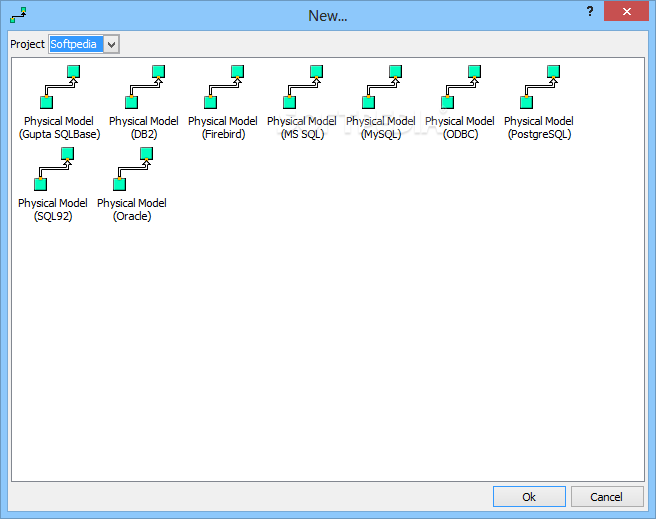Viewport: 656px width, 519px height.
Task: Select Physical Model (ODBC) icon
Action: pyautogui.click(x=461, y=87)
